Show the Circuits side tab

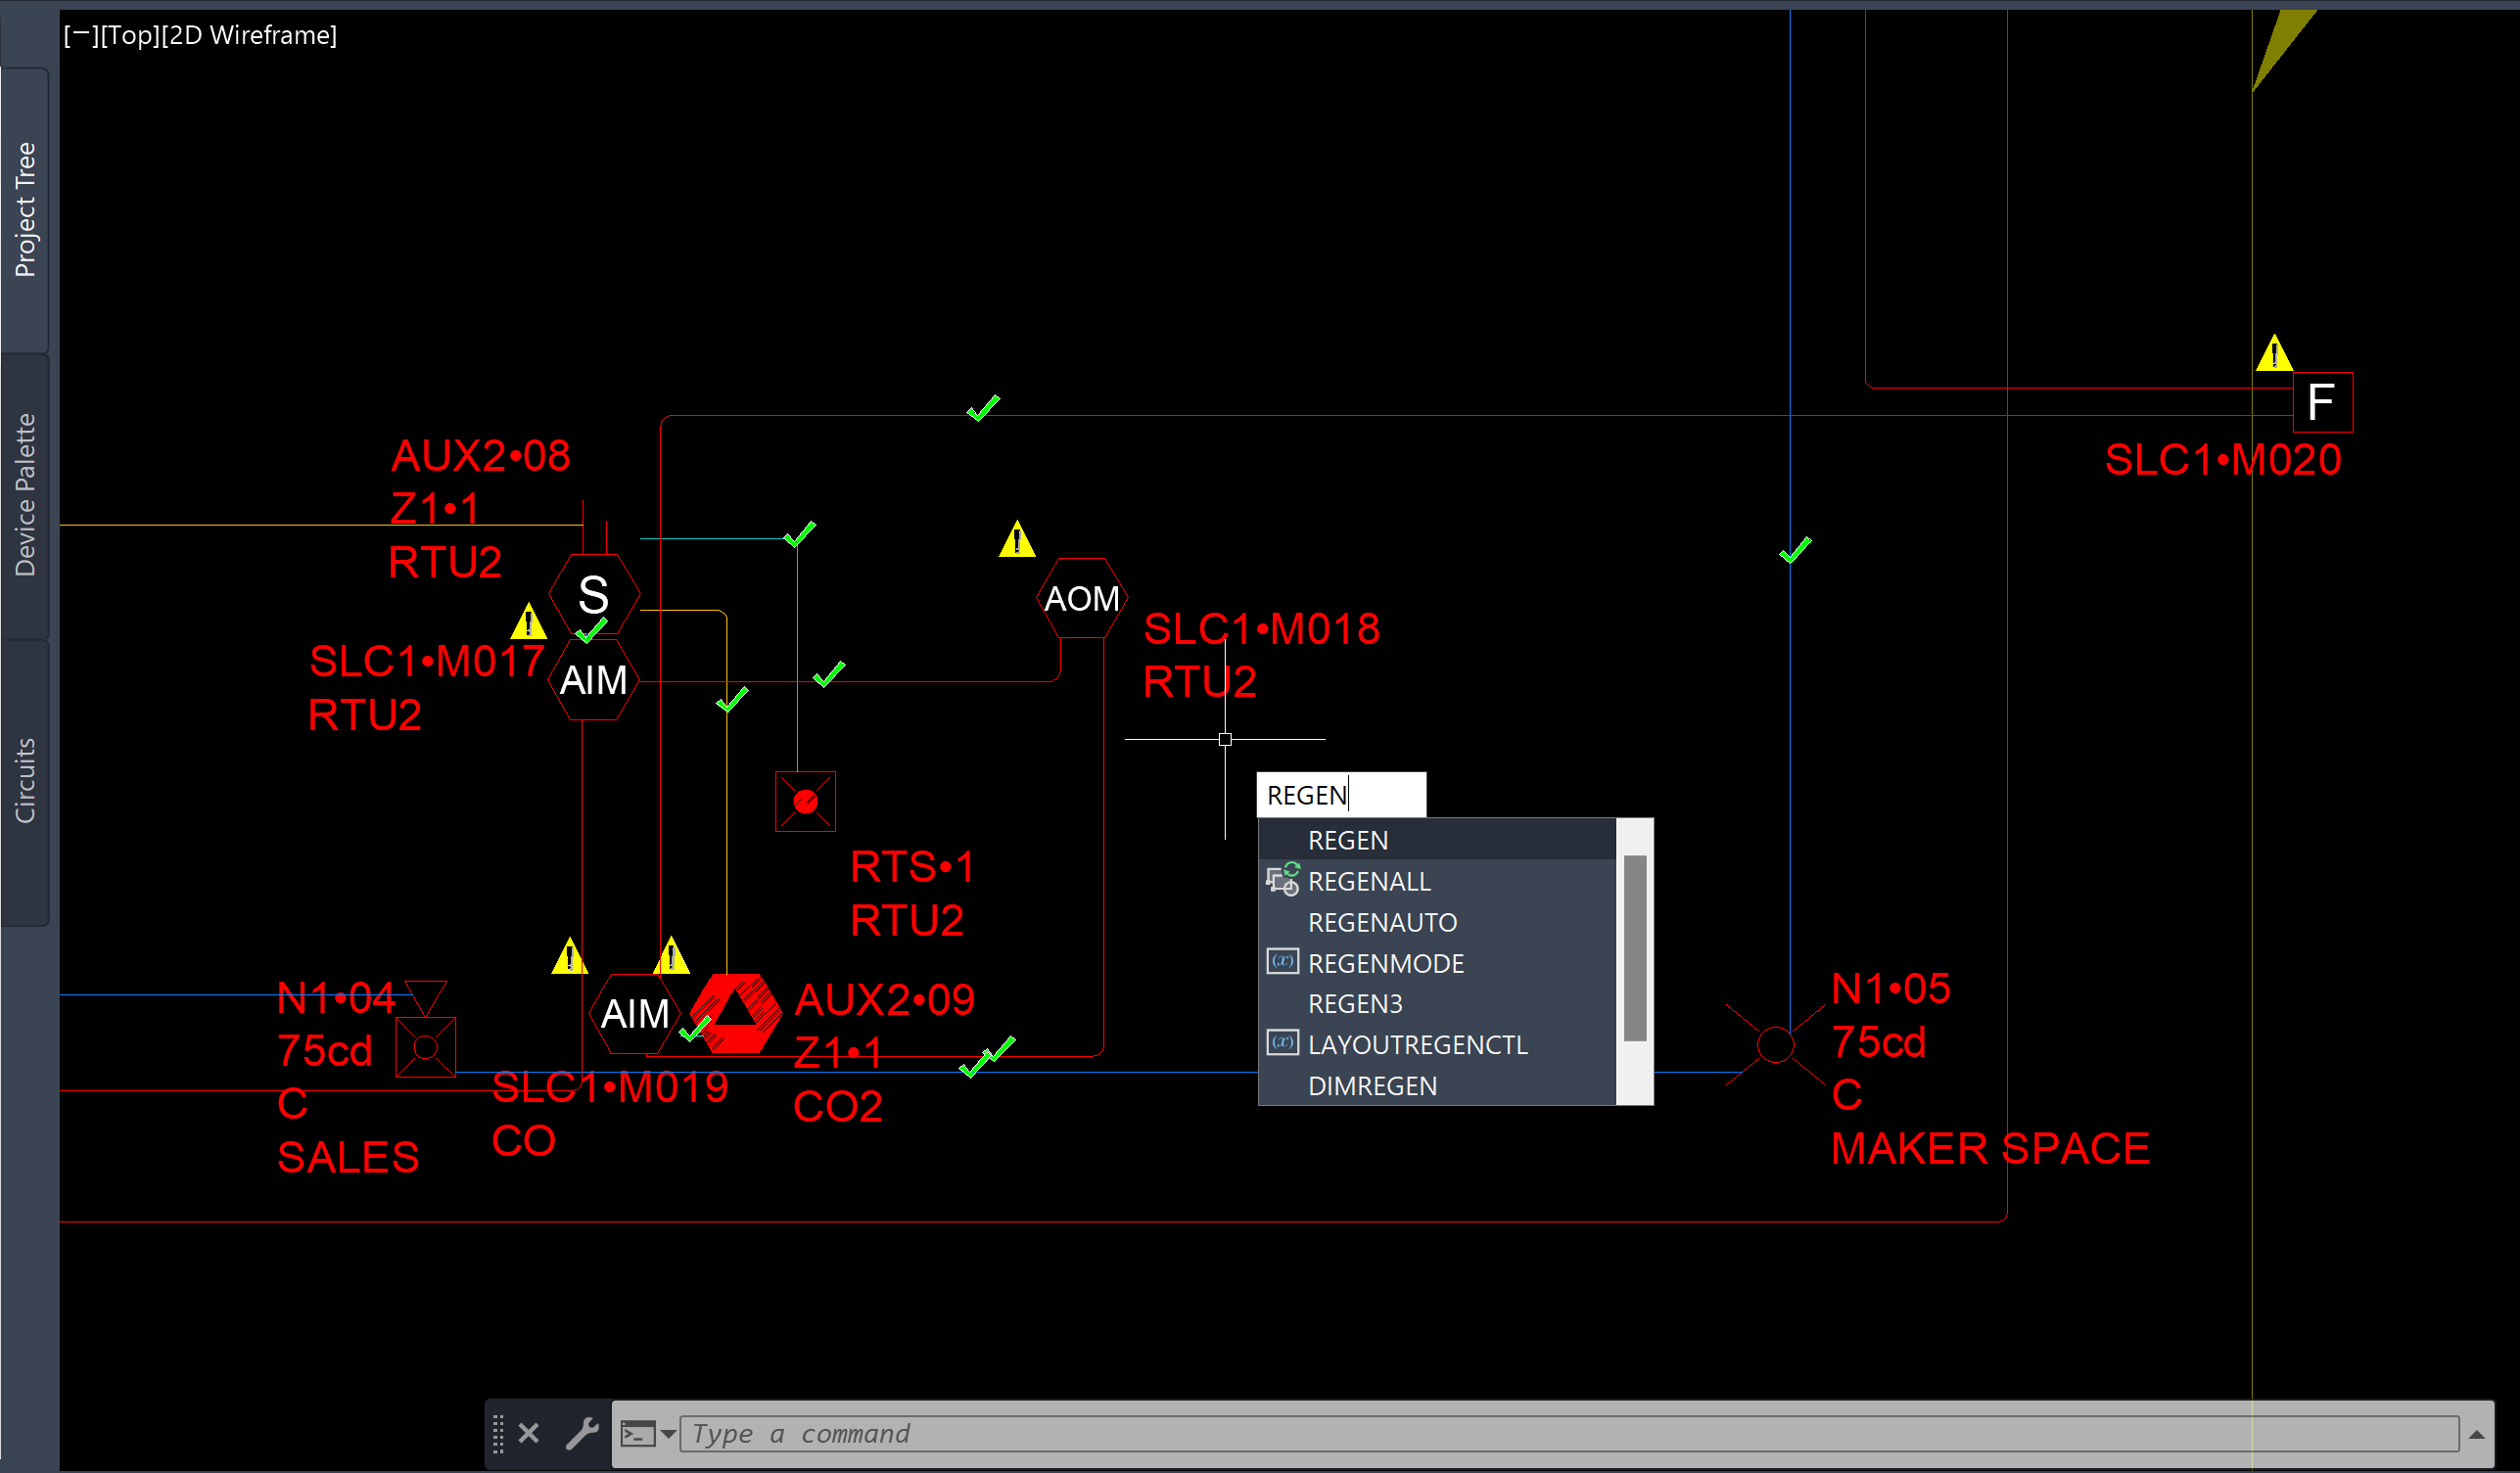tap(25, 781)
